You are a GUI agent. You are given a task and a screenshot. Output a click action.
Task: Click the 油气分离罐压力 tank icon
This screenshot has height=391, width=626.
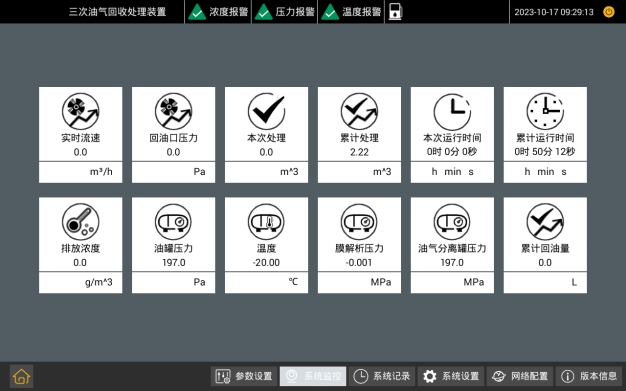(x=452, y=222)
